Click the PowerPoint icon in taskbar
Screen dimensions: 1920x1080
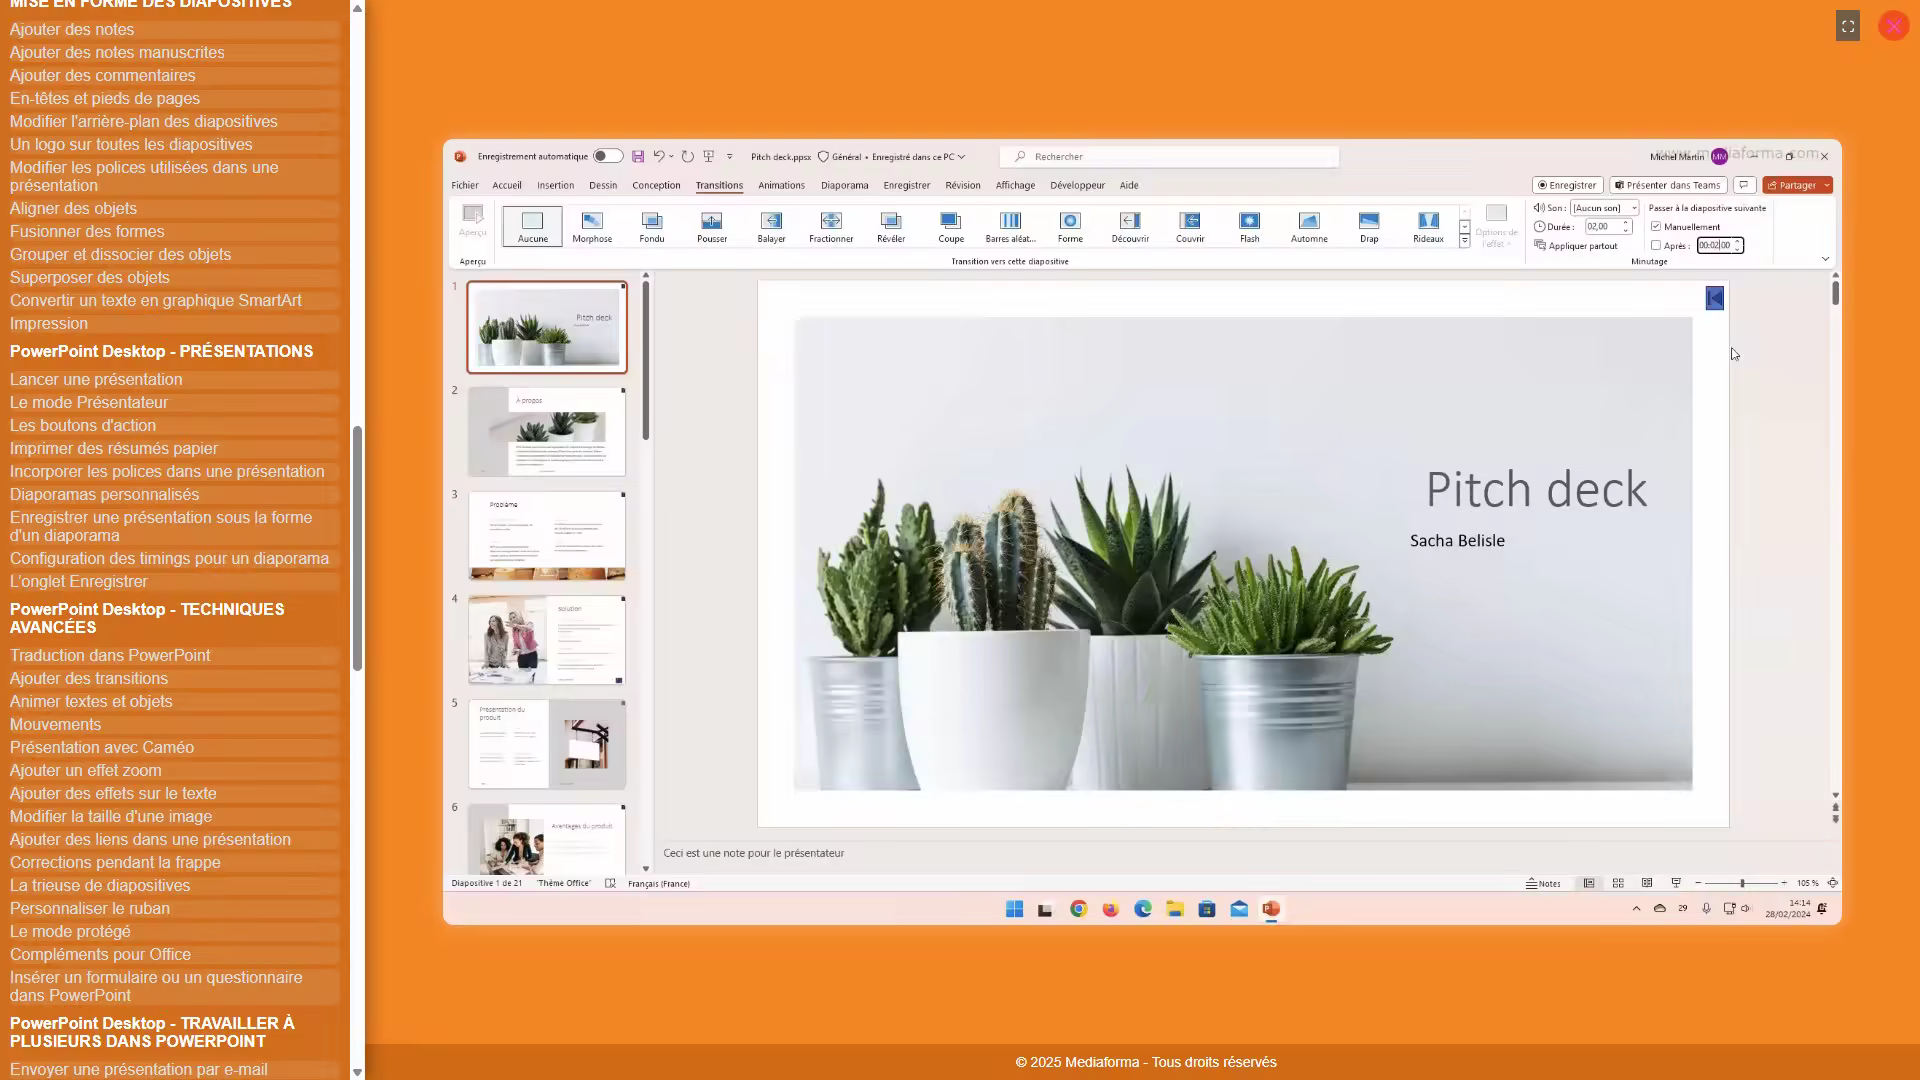1271,909
